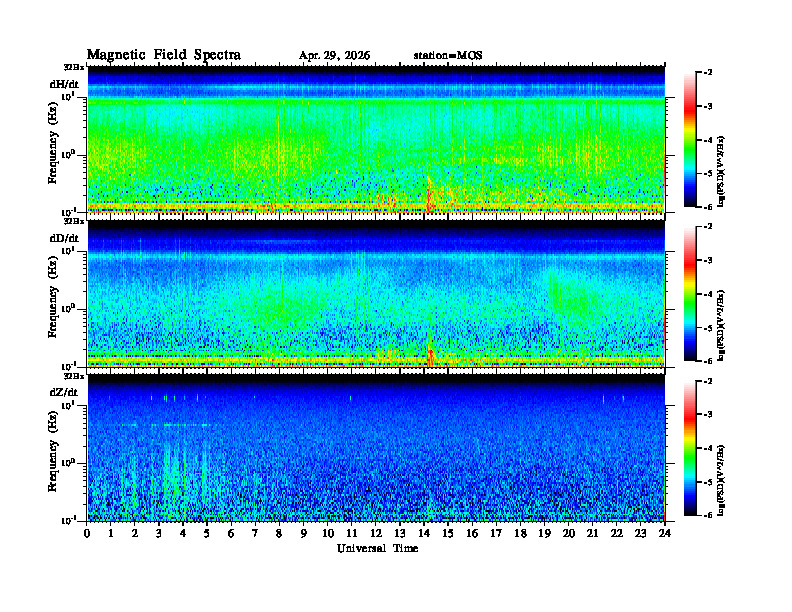Screen dimensions: 792x612
Task: Select the date text "Apr. 29, 2026"
Action: [334, 56]
